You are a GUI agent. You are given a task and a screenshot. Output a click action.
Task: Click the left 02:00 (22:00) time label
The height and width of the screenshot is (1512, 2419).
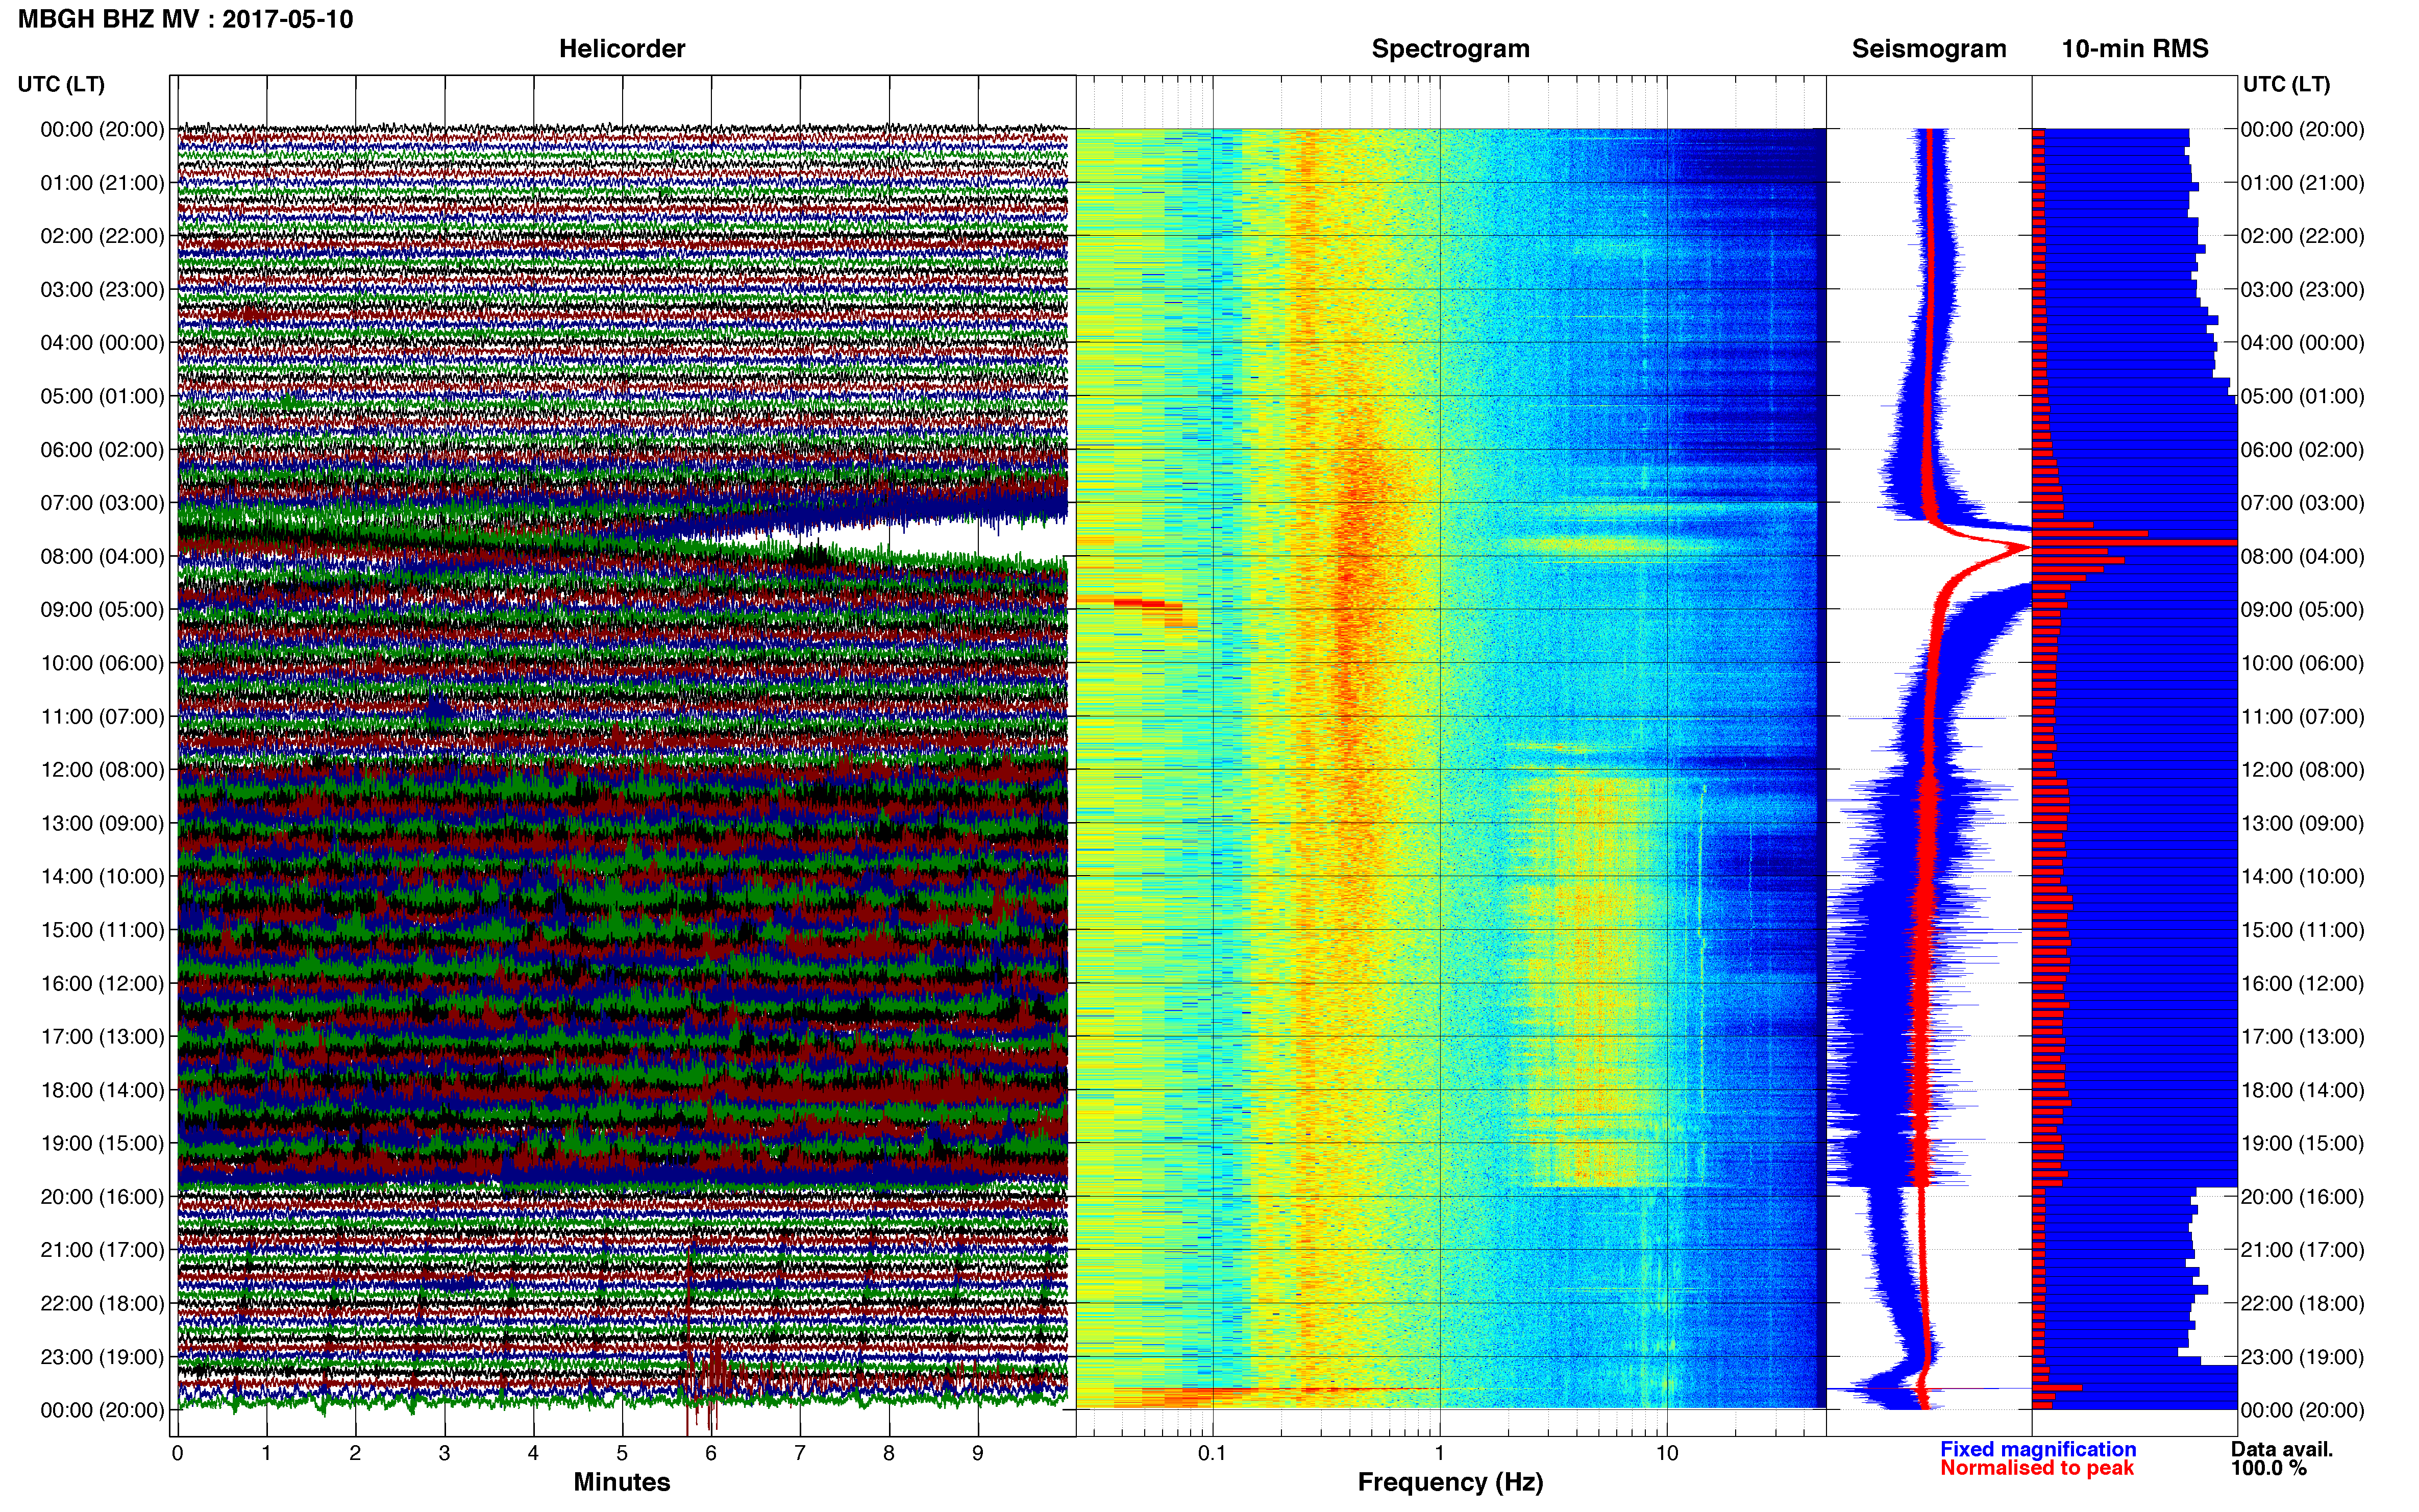(102, 236)
